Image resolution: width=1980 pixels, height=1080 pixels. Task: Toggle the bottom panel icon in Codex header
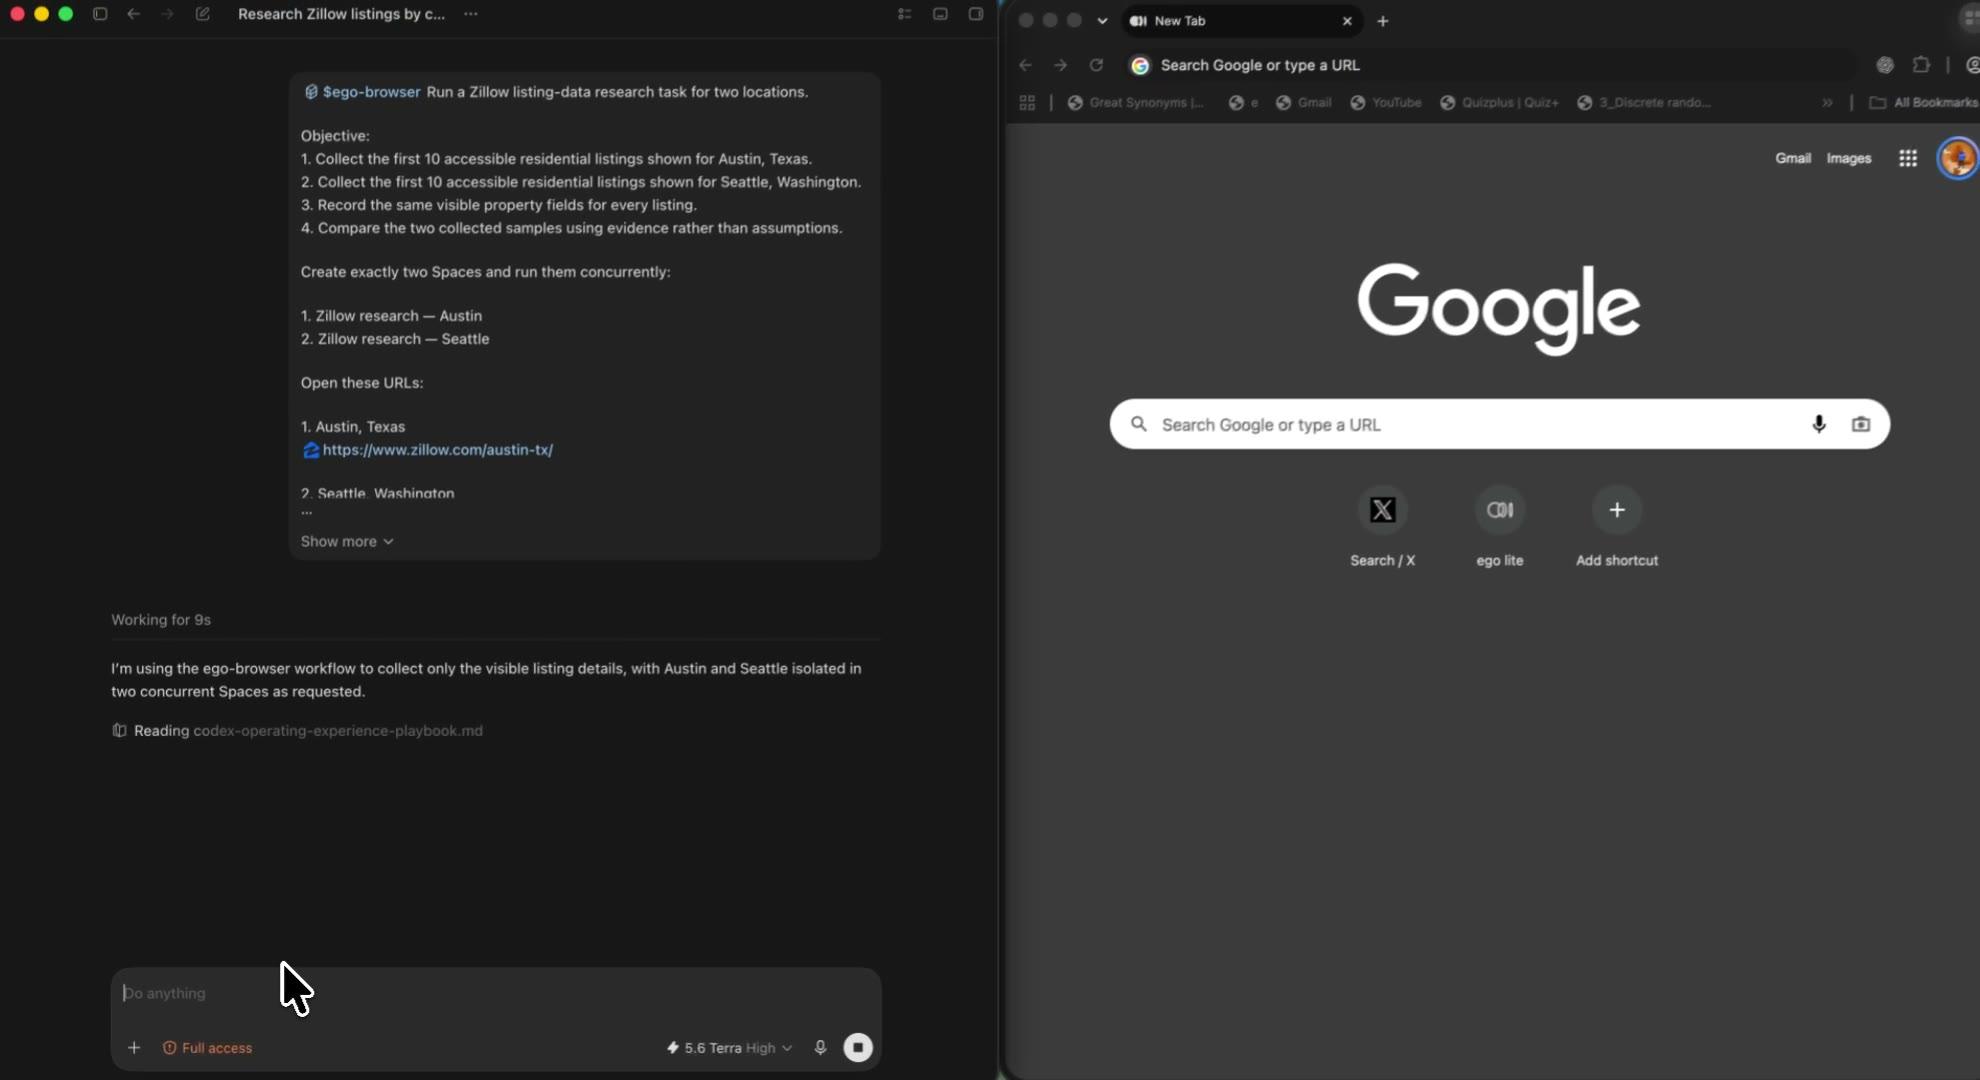[940, 14]
